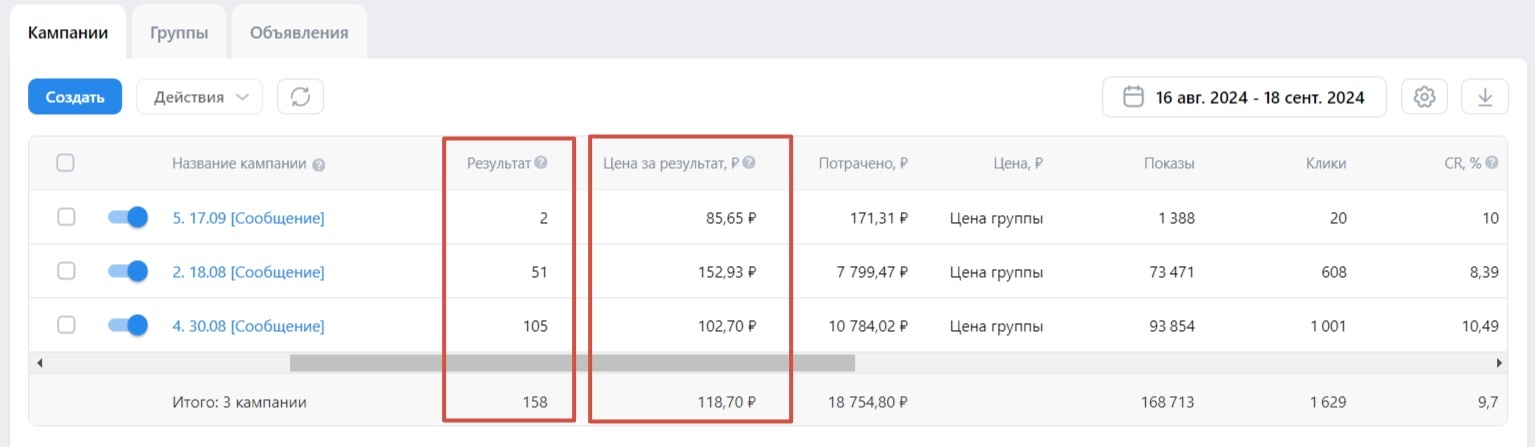This screenshot has height=447, width=1535.
Task: Open campaign link 4. 30.08 [Сообщение]
Action: pyautogui.click(x=248, y=326)
